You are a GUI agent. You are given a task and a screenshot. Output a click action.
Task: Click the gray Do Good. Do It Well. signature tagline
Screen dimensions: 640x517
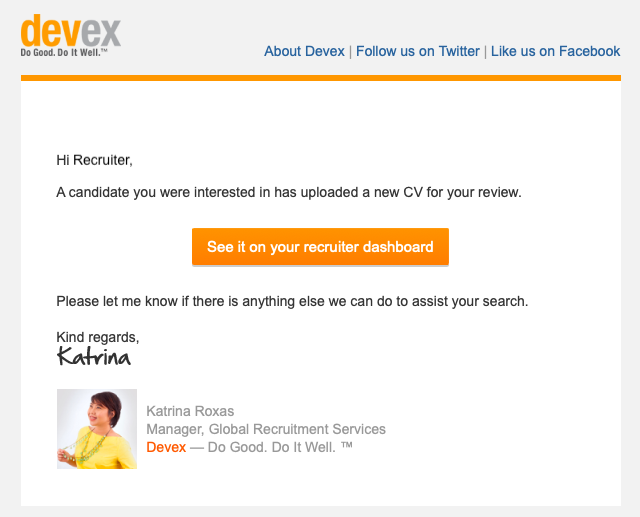pyautogui.click(x=271, y=447)
